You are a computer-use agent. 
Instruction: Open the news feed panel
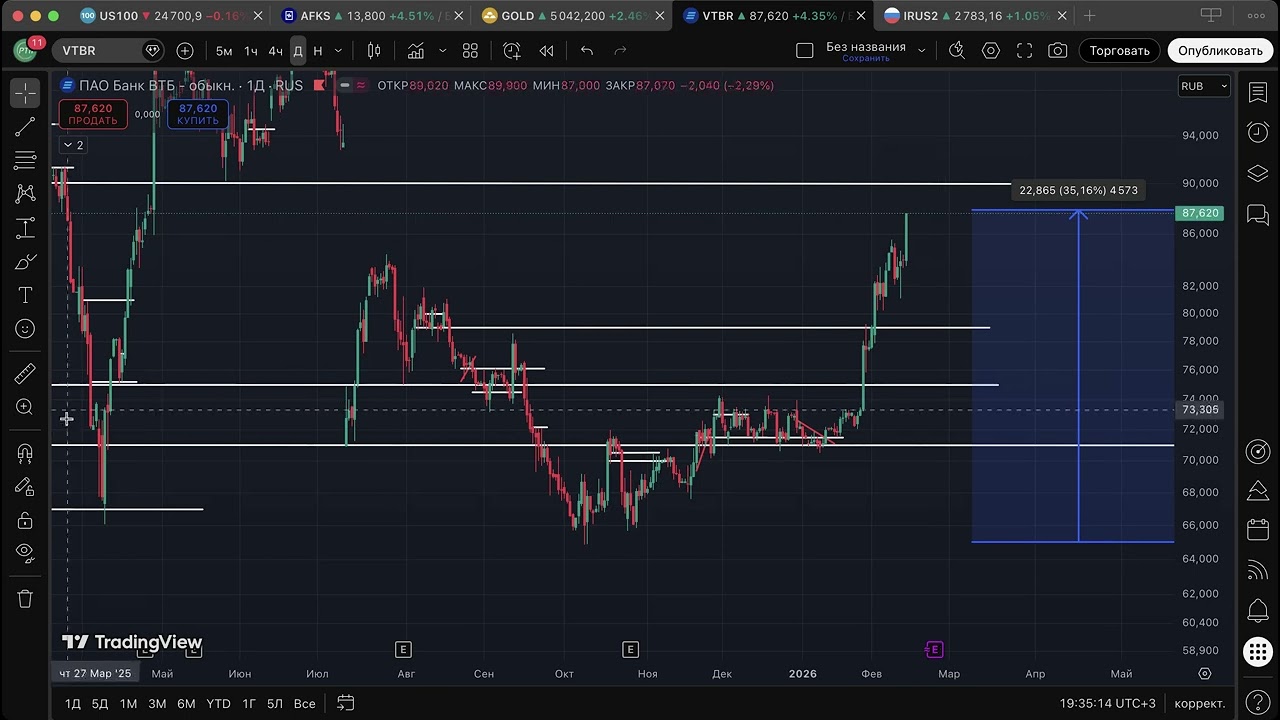click(x=1258, y=571)
